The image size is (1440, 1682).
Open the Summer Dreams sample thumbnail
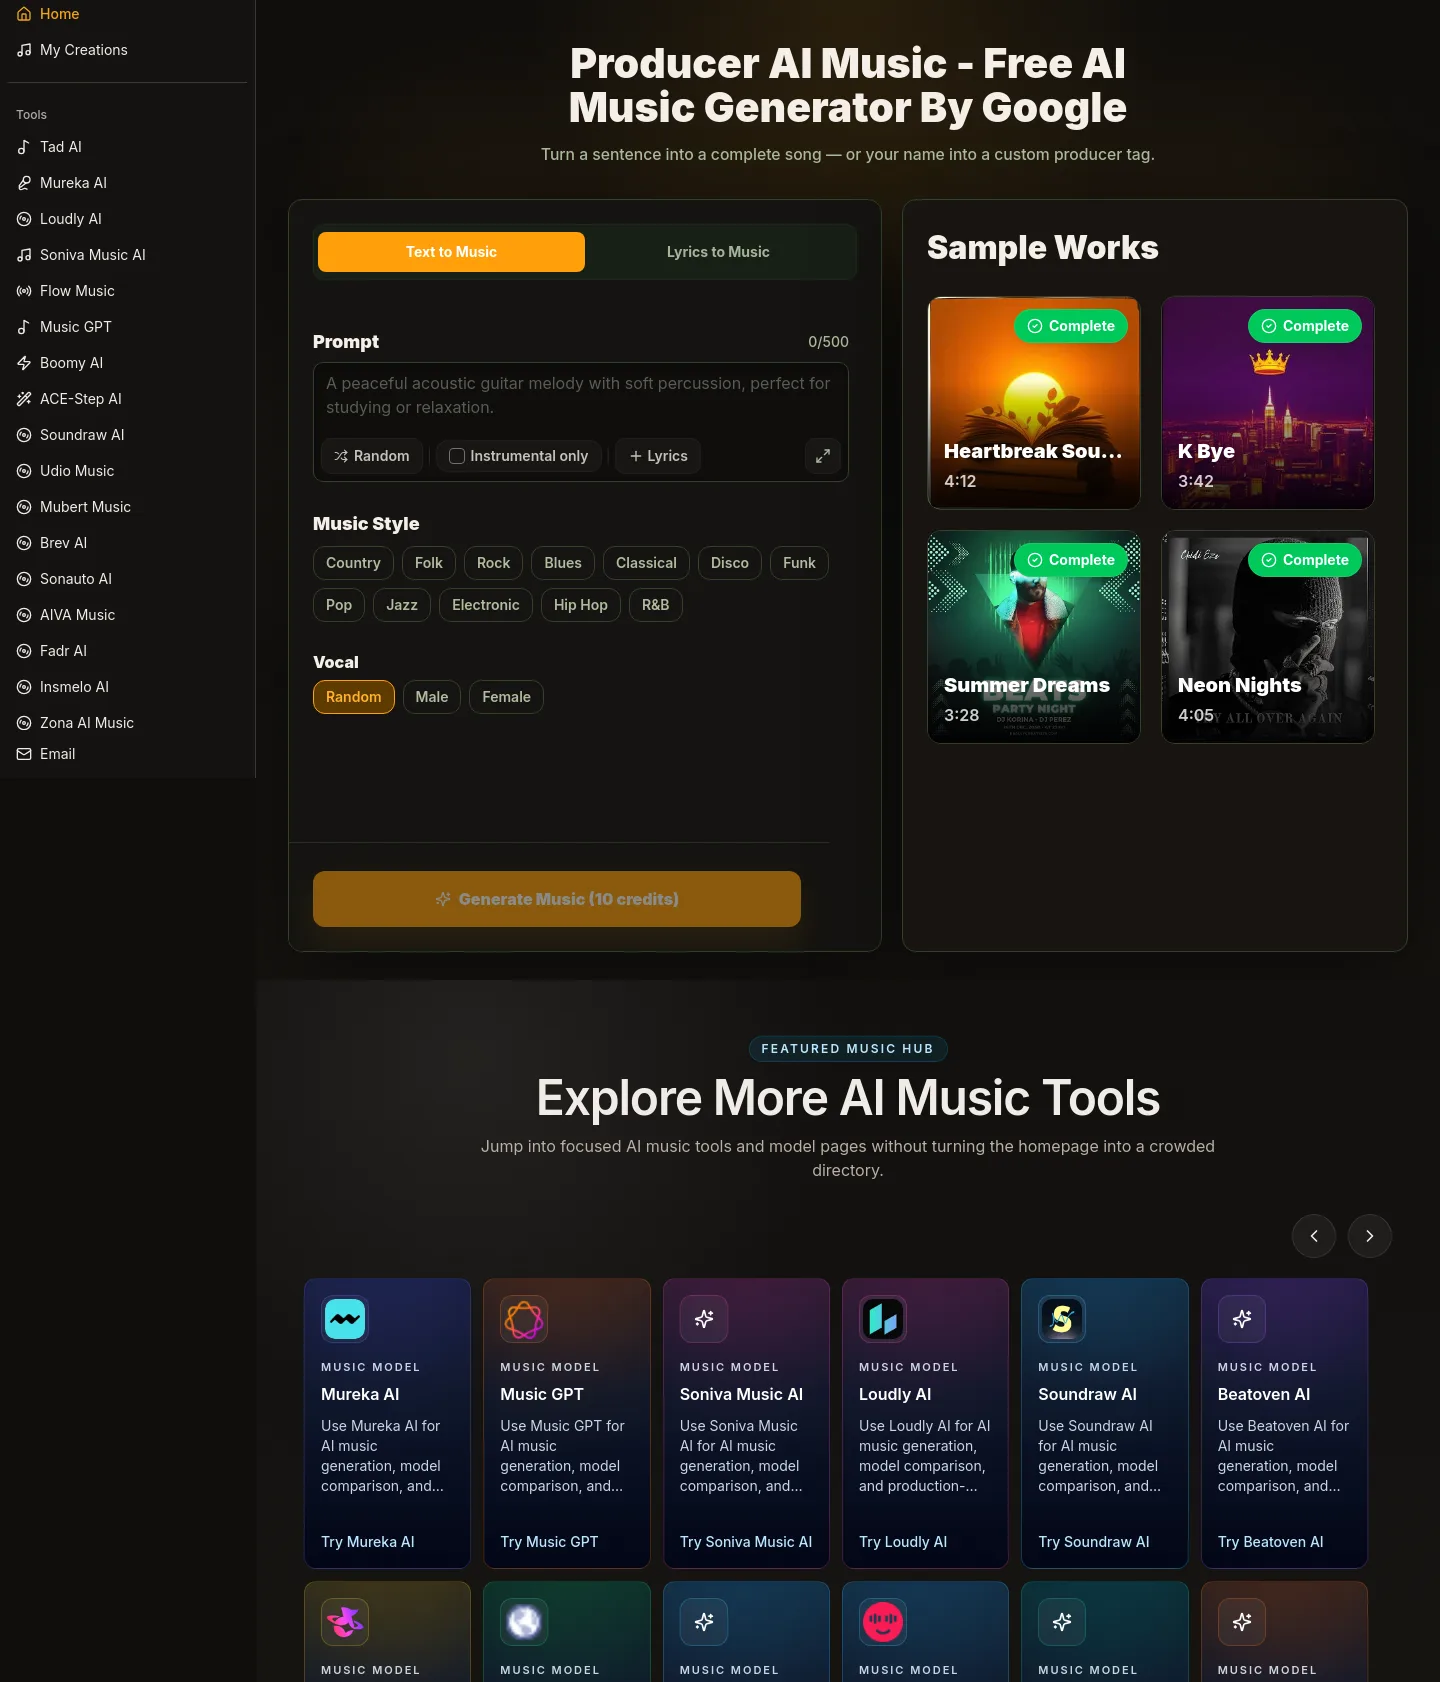1034,637
